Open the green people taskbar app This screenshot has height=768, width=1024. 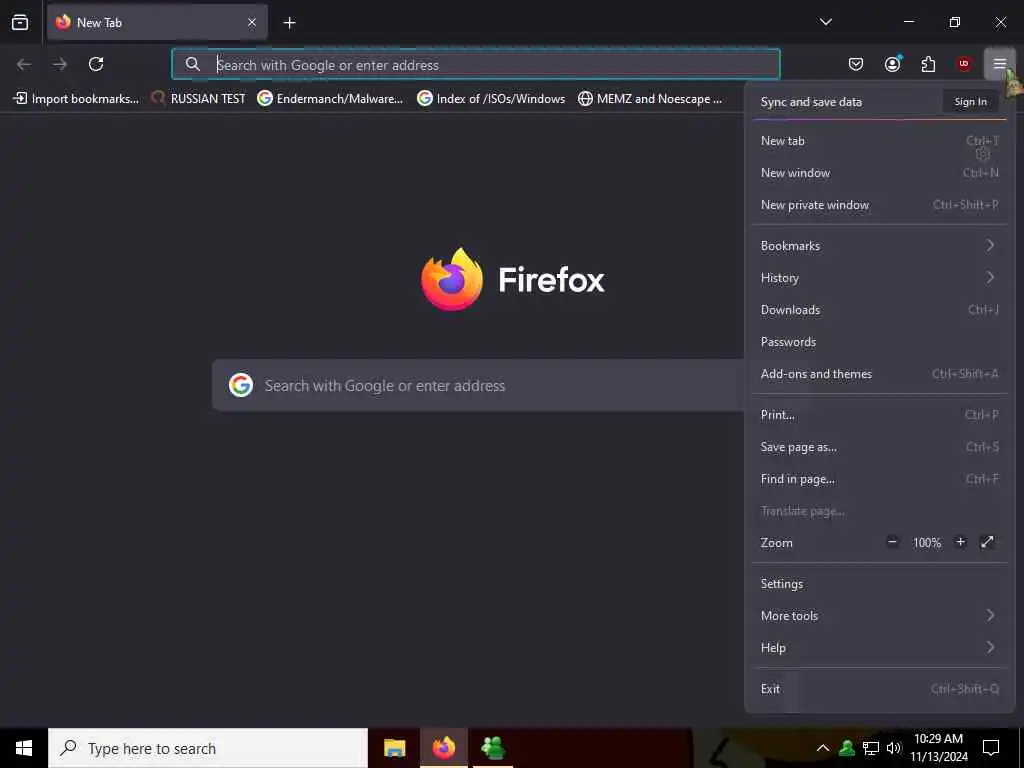point(492,748)
